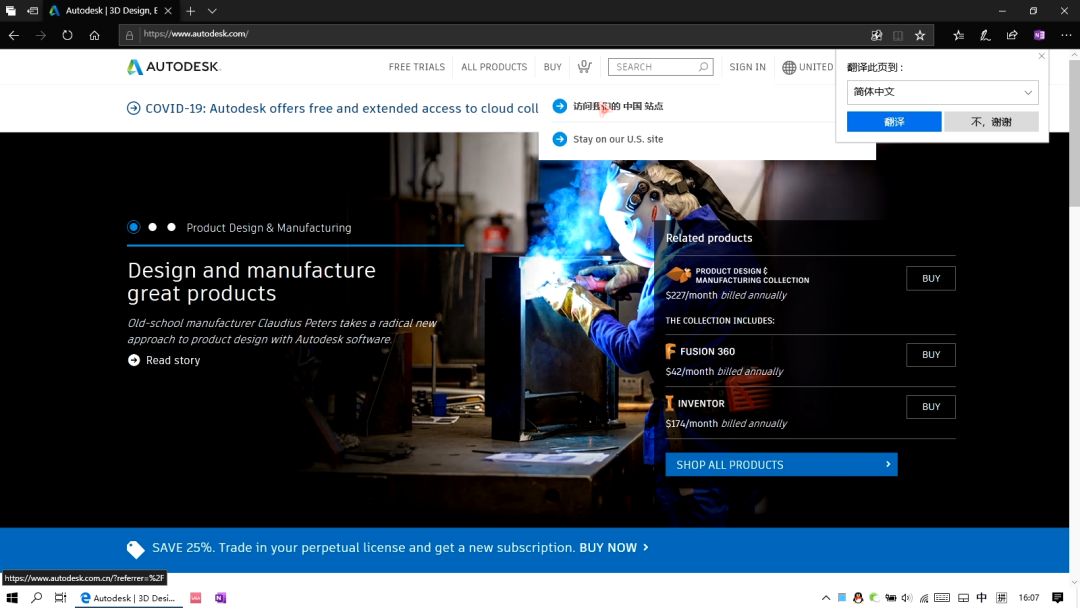Image resolution: width=1080 pixels, height=608 pixels.
Task: Open the FREE TRIALS menu
Action: click(417, 67)
